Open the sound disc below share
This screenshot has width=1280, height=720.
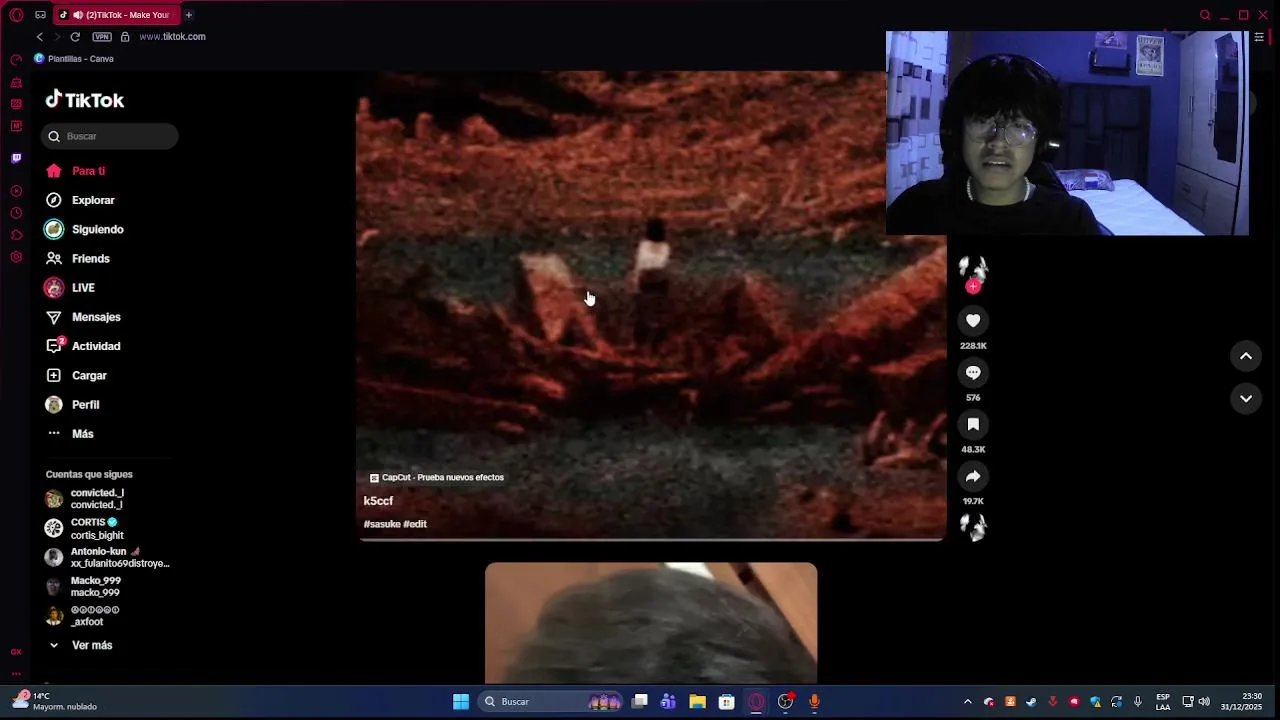(973, 527)
